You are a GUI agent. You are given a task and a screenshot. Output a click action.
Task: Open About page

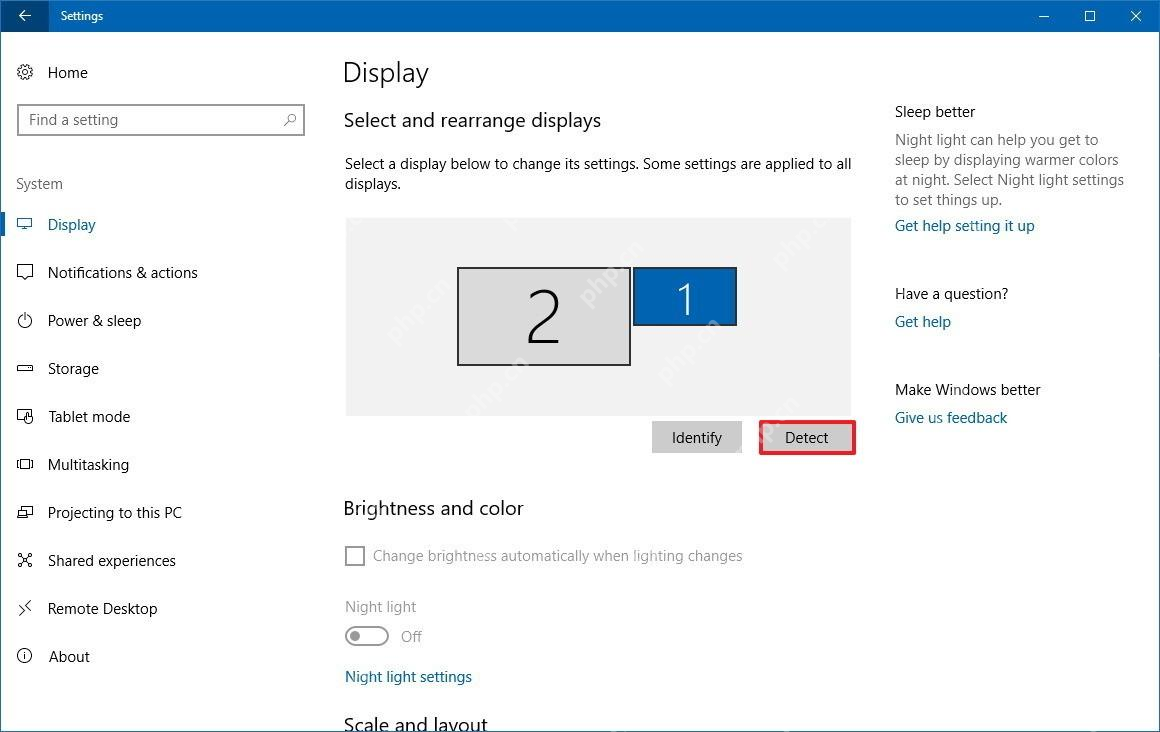point(69,657)
